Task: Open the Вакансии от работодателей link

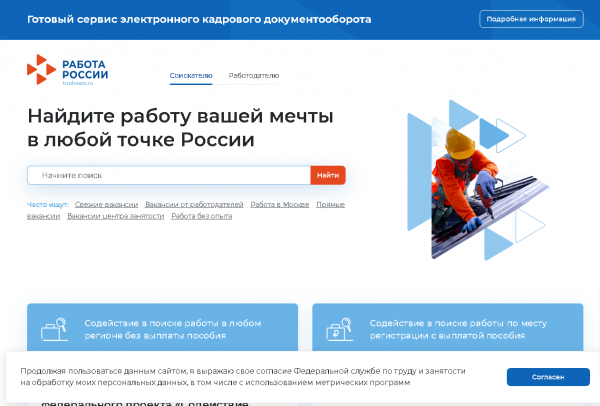Action: [x=194, y=204]
